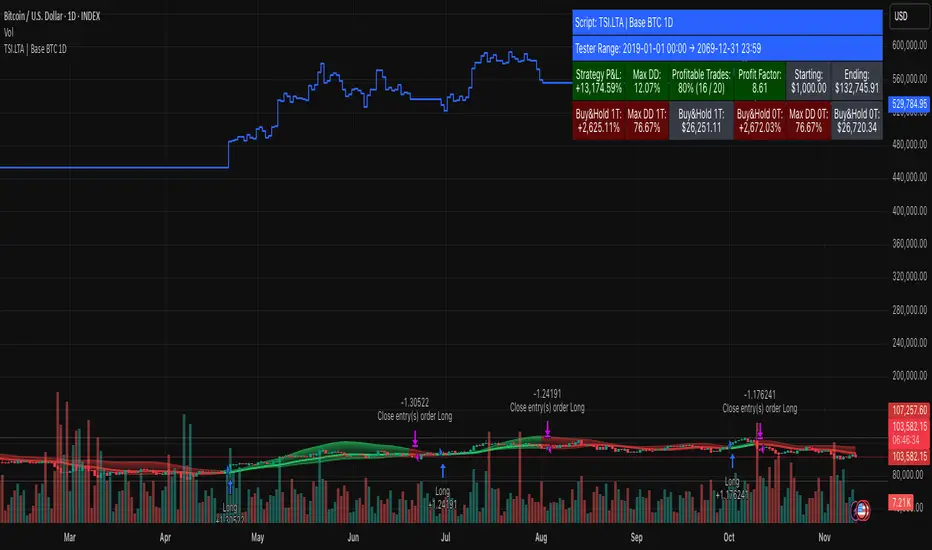Click the Starting $1,000.00 cell

(808, 81)
